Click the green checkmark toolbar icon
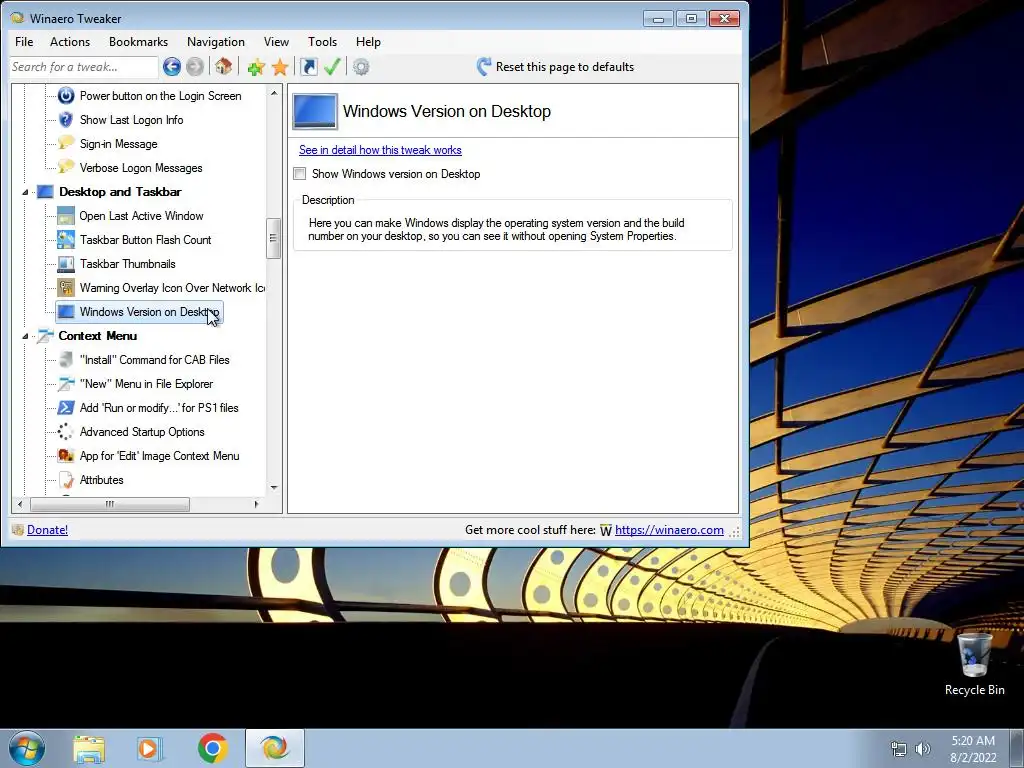Viewport: 1024px width, 768px height. pos(332,67)
